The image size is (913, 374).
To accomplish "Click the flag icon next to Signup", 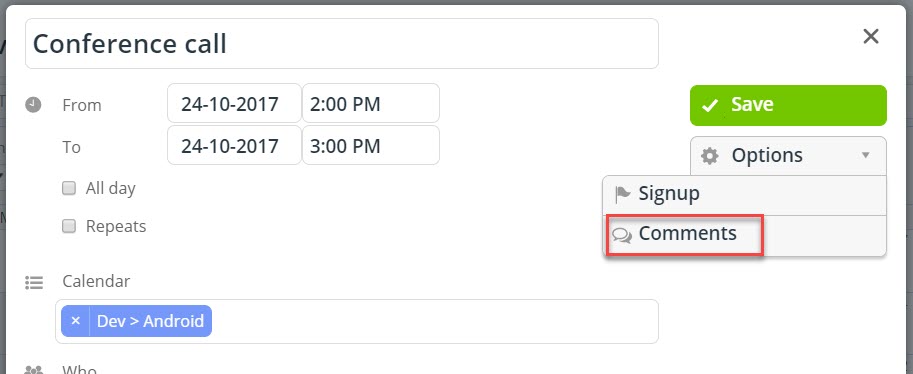I will 622,194.
